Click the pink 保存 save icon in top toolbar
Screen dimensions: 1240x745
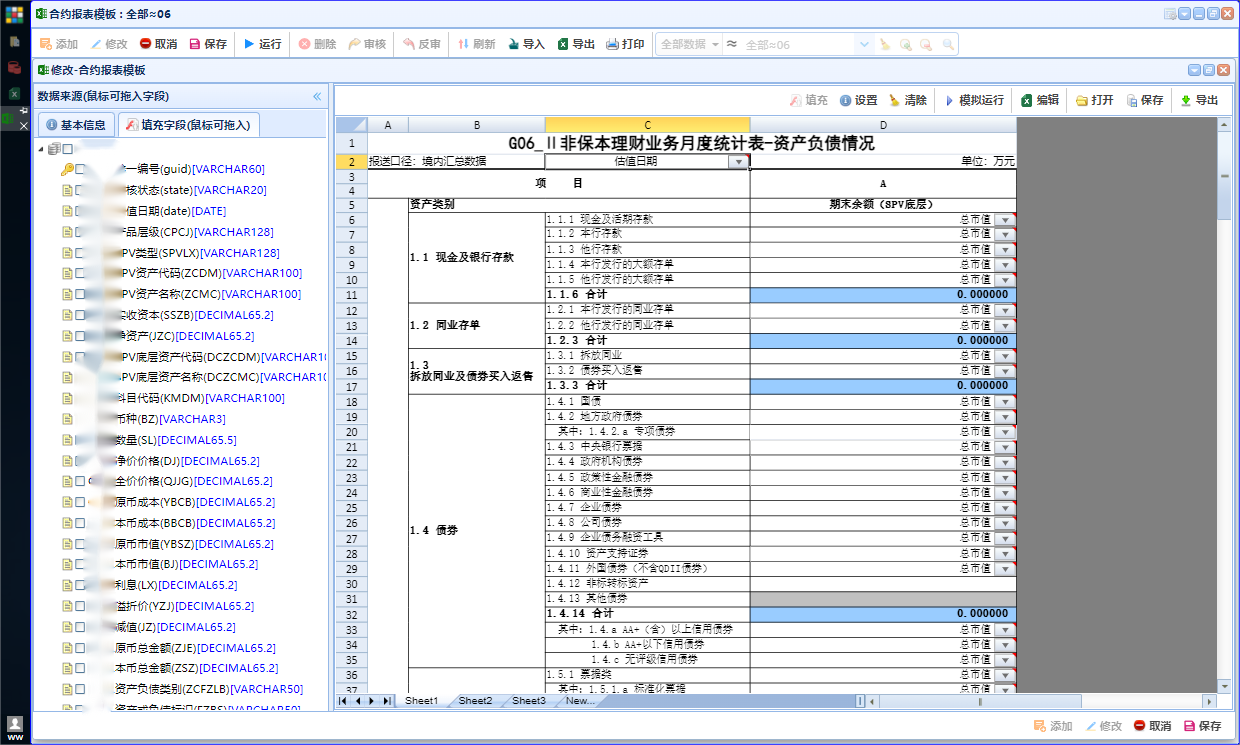tap(195, 44)
